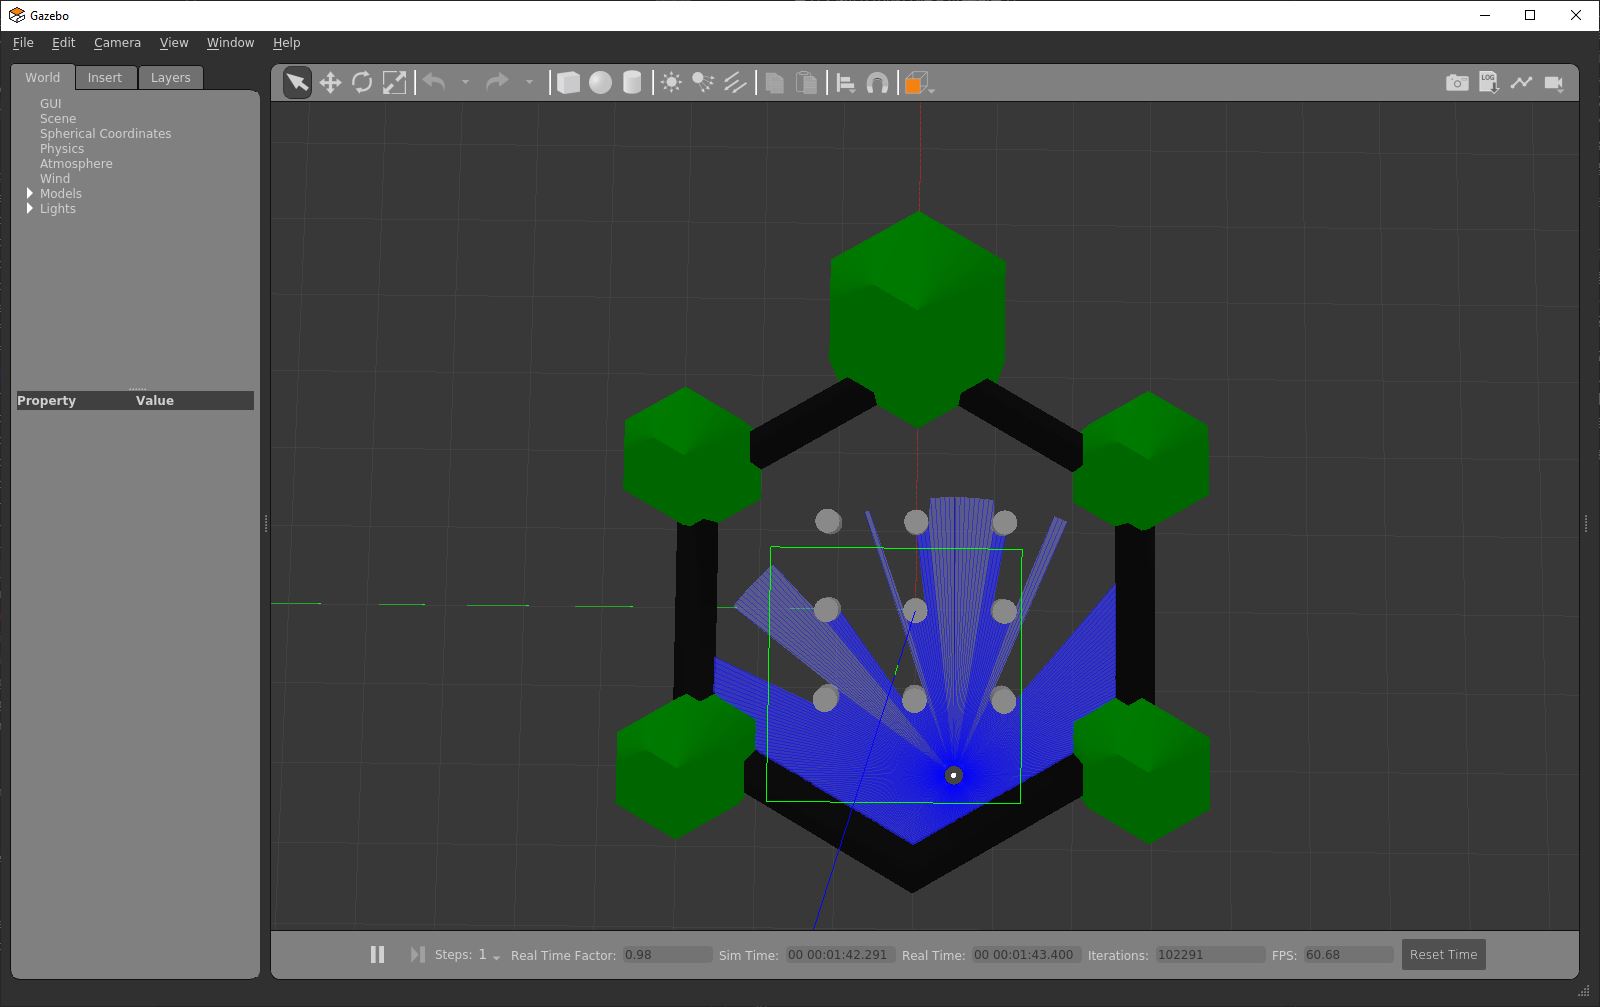Select the translate mode tool
Image resolution: width=1600 pixels, height=1007 pixels.
[330, 83]
